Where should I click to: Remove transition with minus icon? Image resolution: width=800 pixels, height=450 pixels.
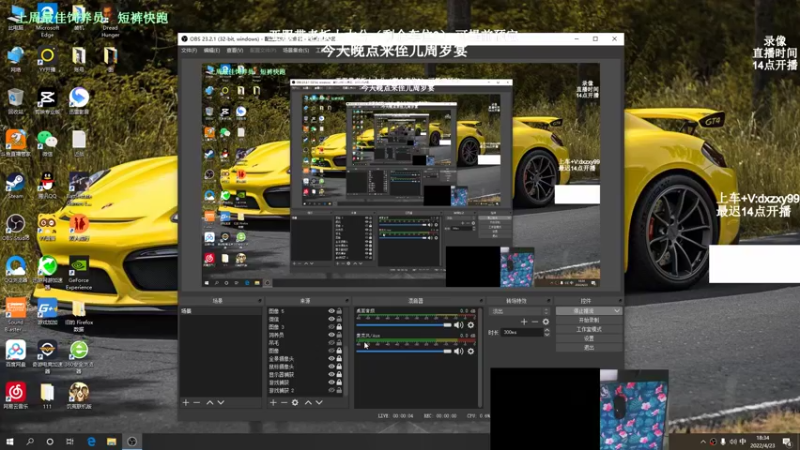pos(535,321)
